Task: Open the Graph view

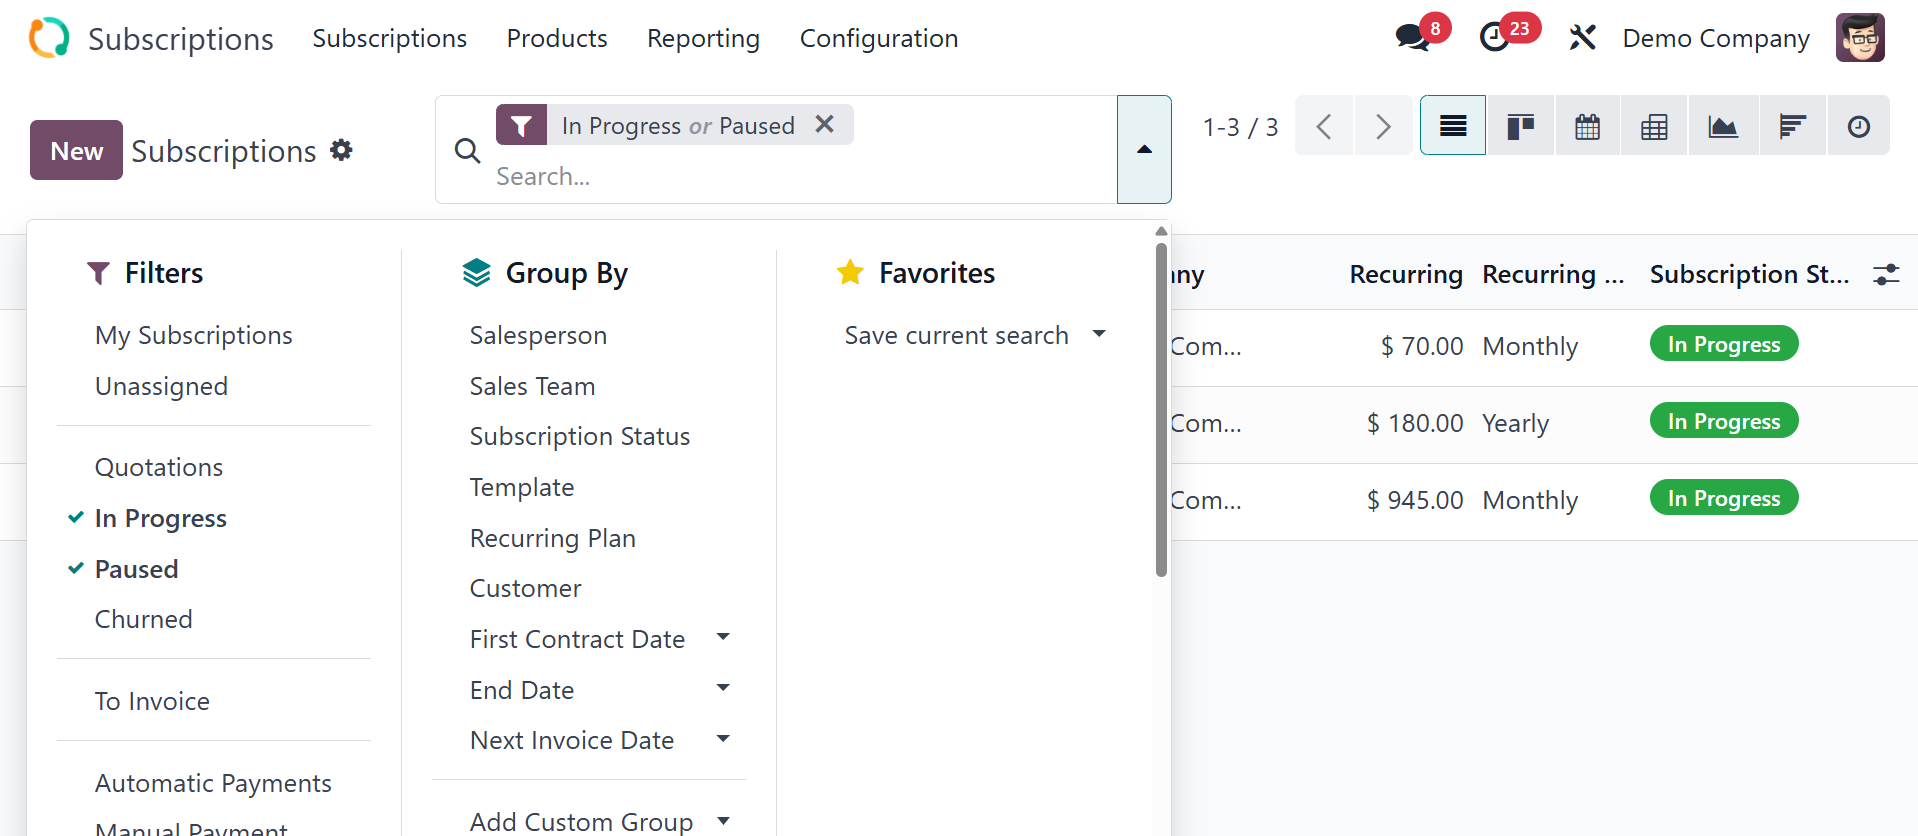Action: tap(1722, 127)
